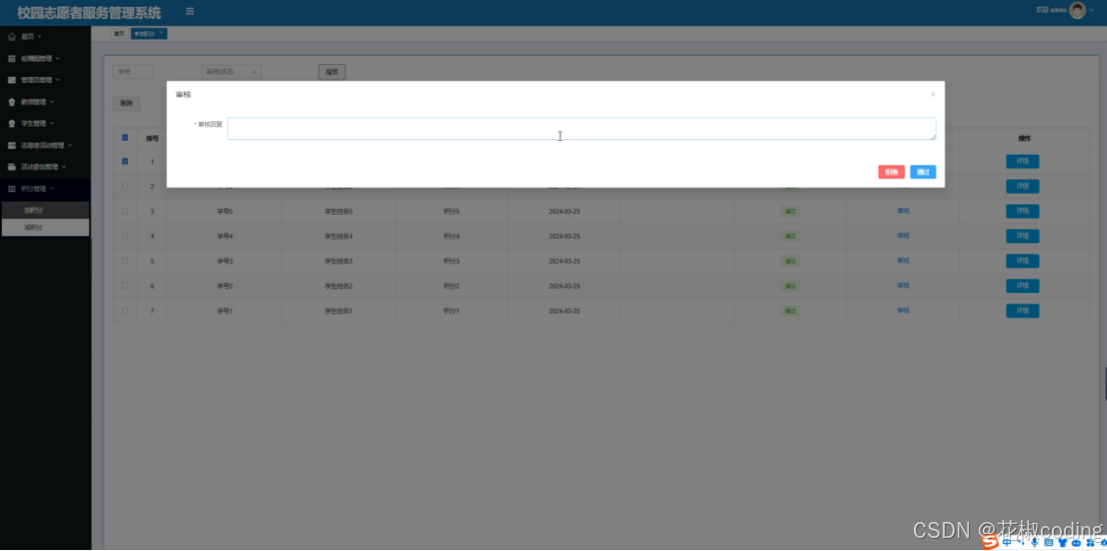1107x551 pixels.
Task: Switch to the 首页 page tab
Action: pyautogui.click(x=119, y=33)
